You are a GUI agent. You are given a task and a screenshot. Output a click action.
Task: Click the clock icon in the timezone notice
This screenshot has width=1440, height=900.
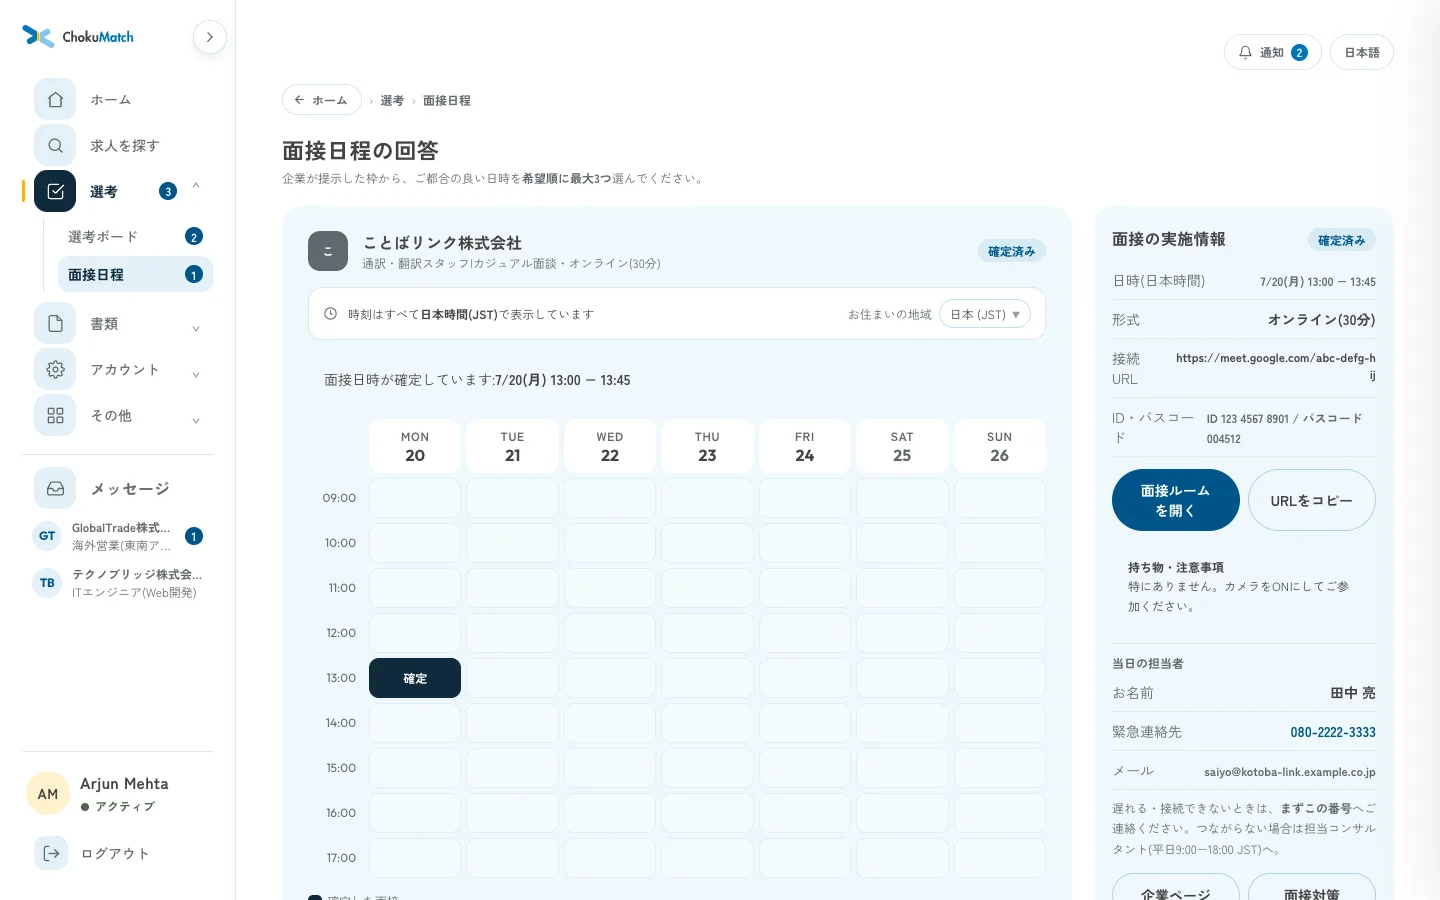pos(331,314)
